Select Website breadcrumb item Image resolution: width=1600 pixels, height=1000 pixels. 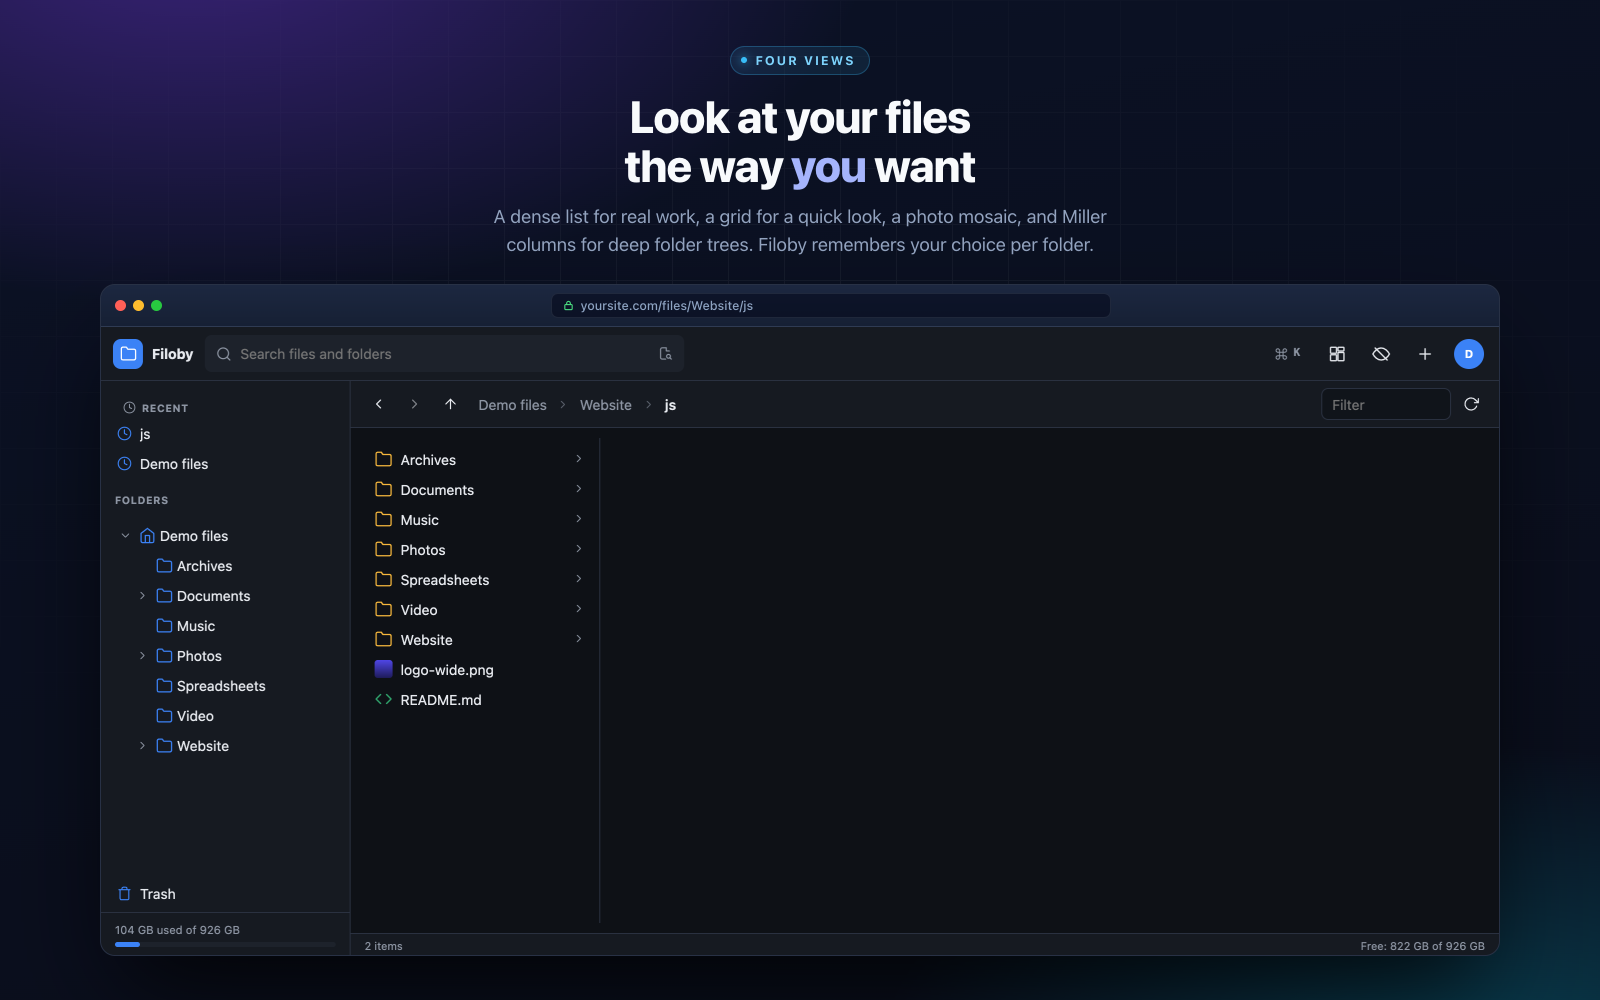coord(606,405)
